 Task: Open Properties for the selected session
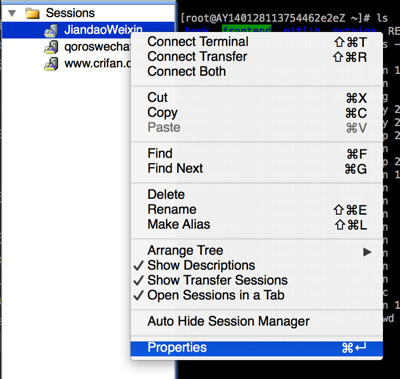click(x=257, y=348)
